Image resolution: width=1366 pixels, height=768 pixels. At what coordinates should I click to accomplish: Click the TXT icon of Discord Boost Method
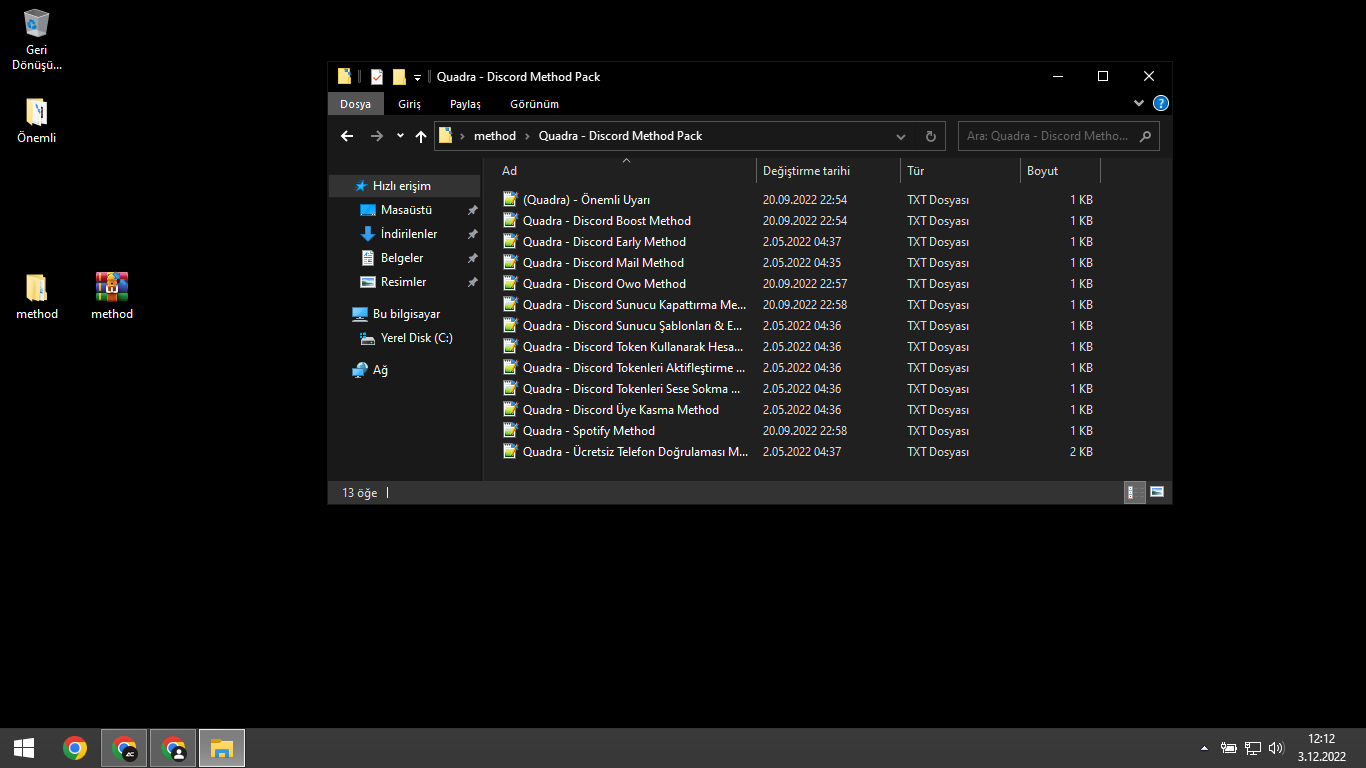pyautogui.click(x=510, y=221)
